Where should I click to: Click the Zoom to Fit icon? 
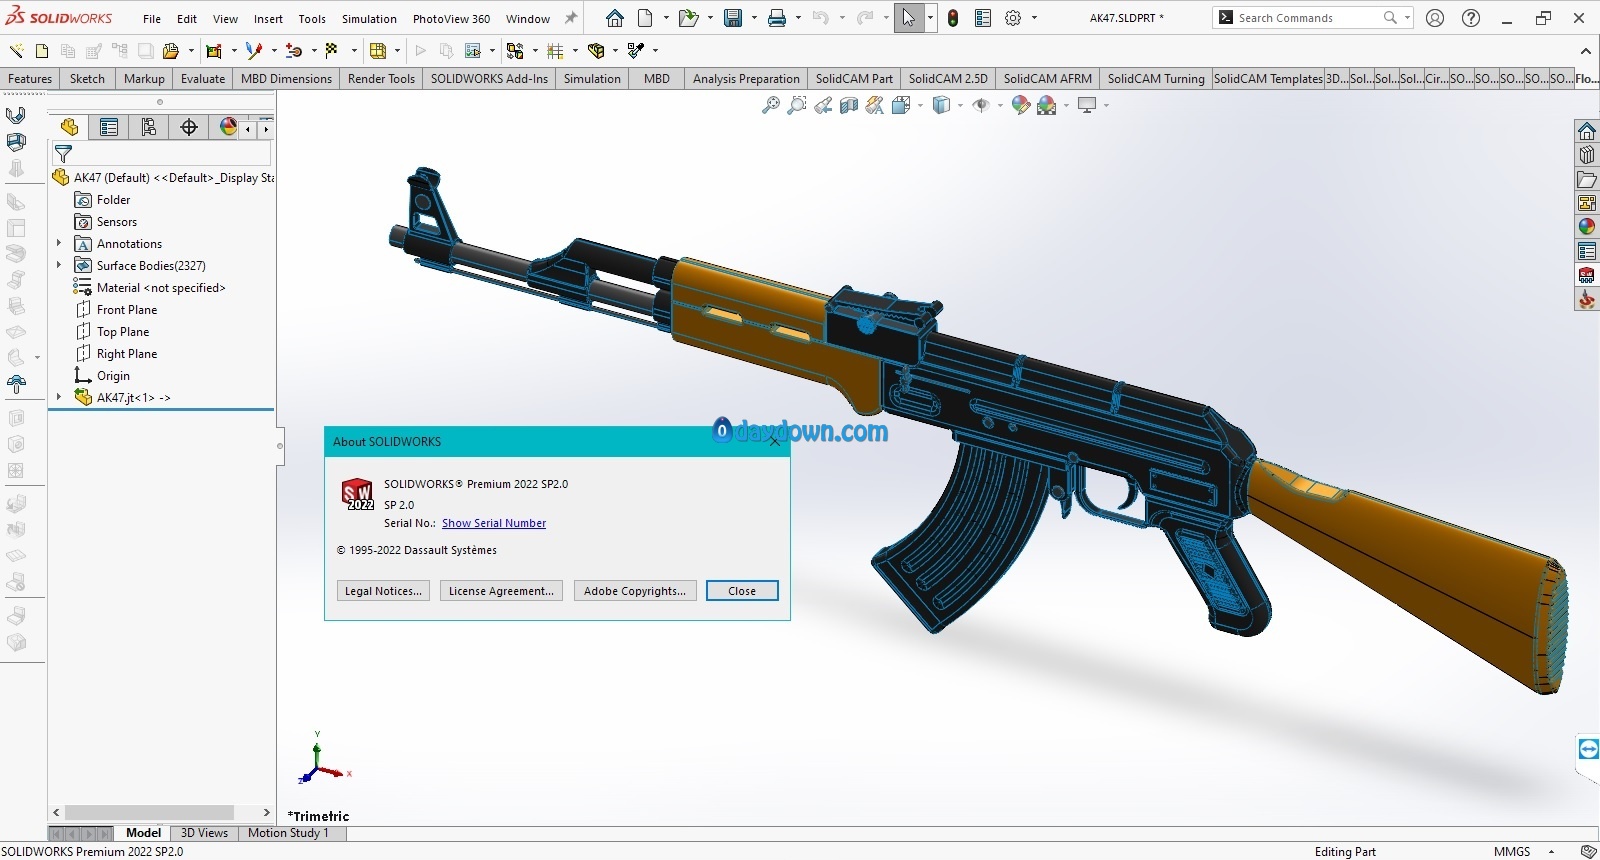pyautogui.click(x=771, y=105)
